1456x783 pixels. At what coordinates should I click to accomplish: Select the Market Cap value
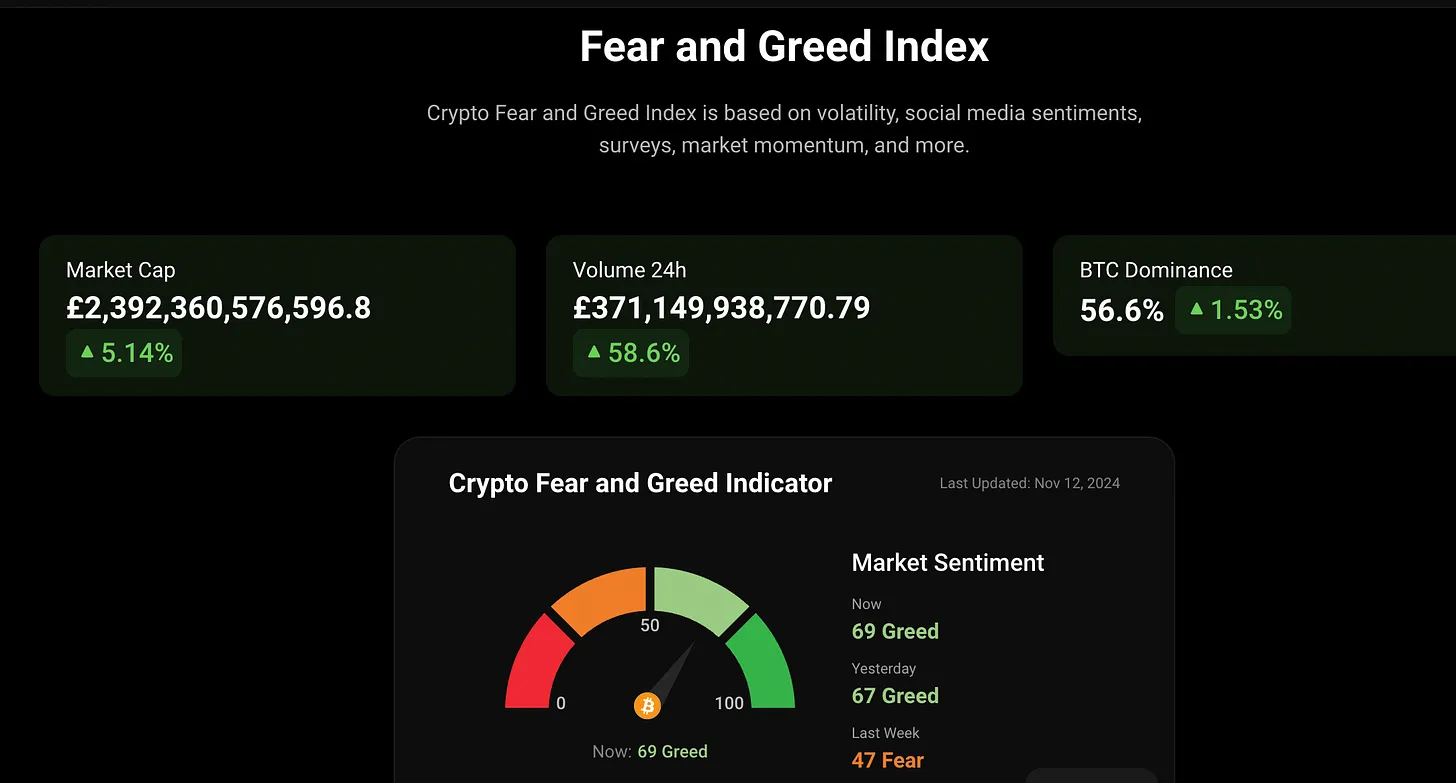pos(218,308)
